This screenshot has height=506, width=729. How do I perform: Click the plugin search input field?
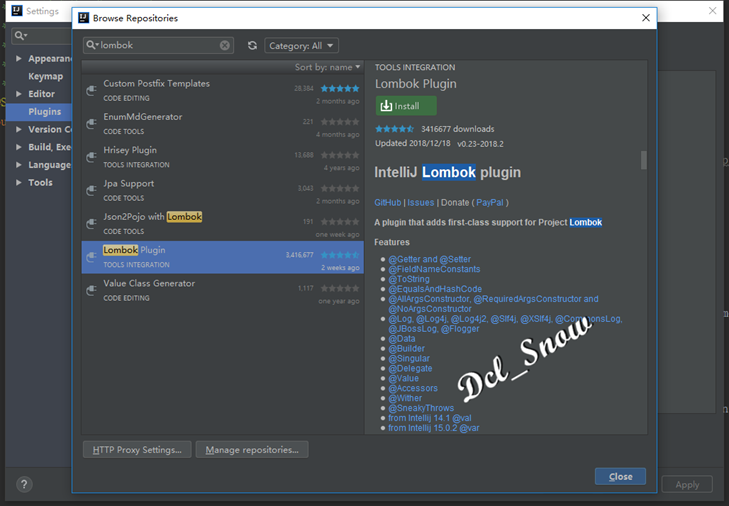pyautogui.click(x=158, y=45)
